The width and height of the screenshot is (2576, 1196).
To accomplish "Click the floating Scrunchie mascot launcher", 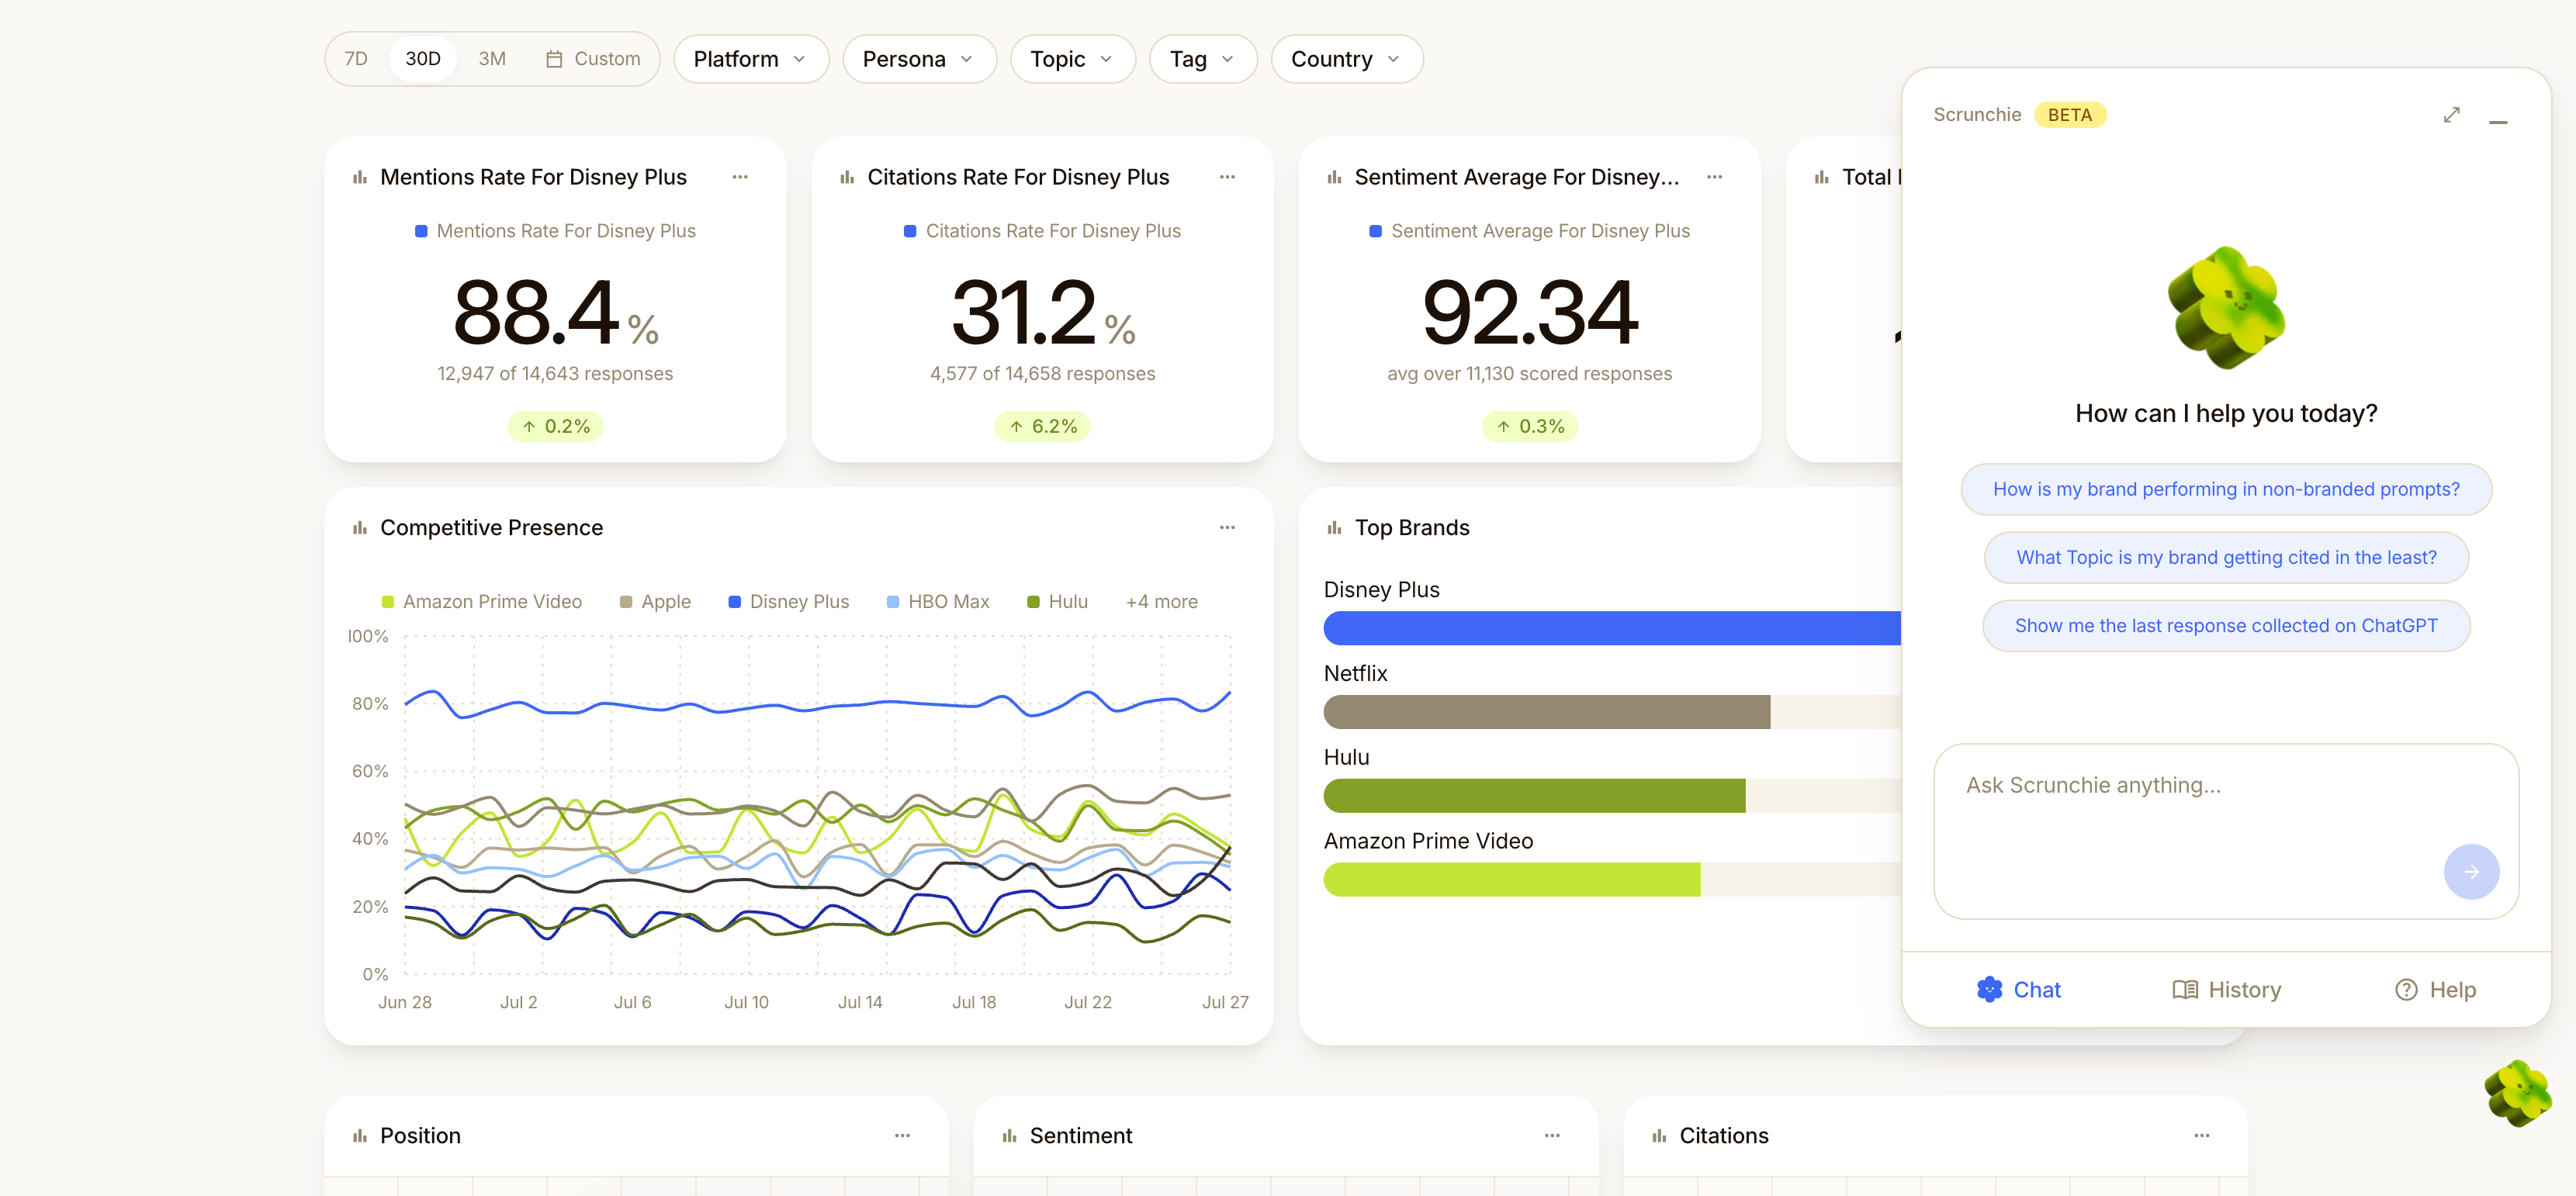I will pyautogui.click(x=2519, y=1093).
